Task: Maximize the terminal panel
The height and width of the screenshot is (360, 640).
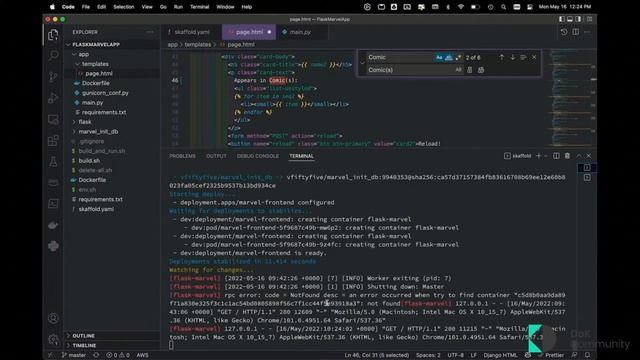Action: coord(579,156)
